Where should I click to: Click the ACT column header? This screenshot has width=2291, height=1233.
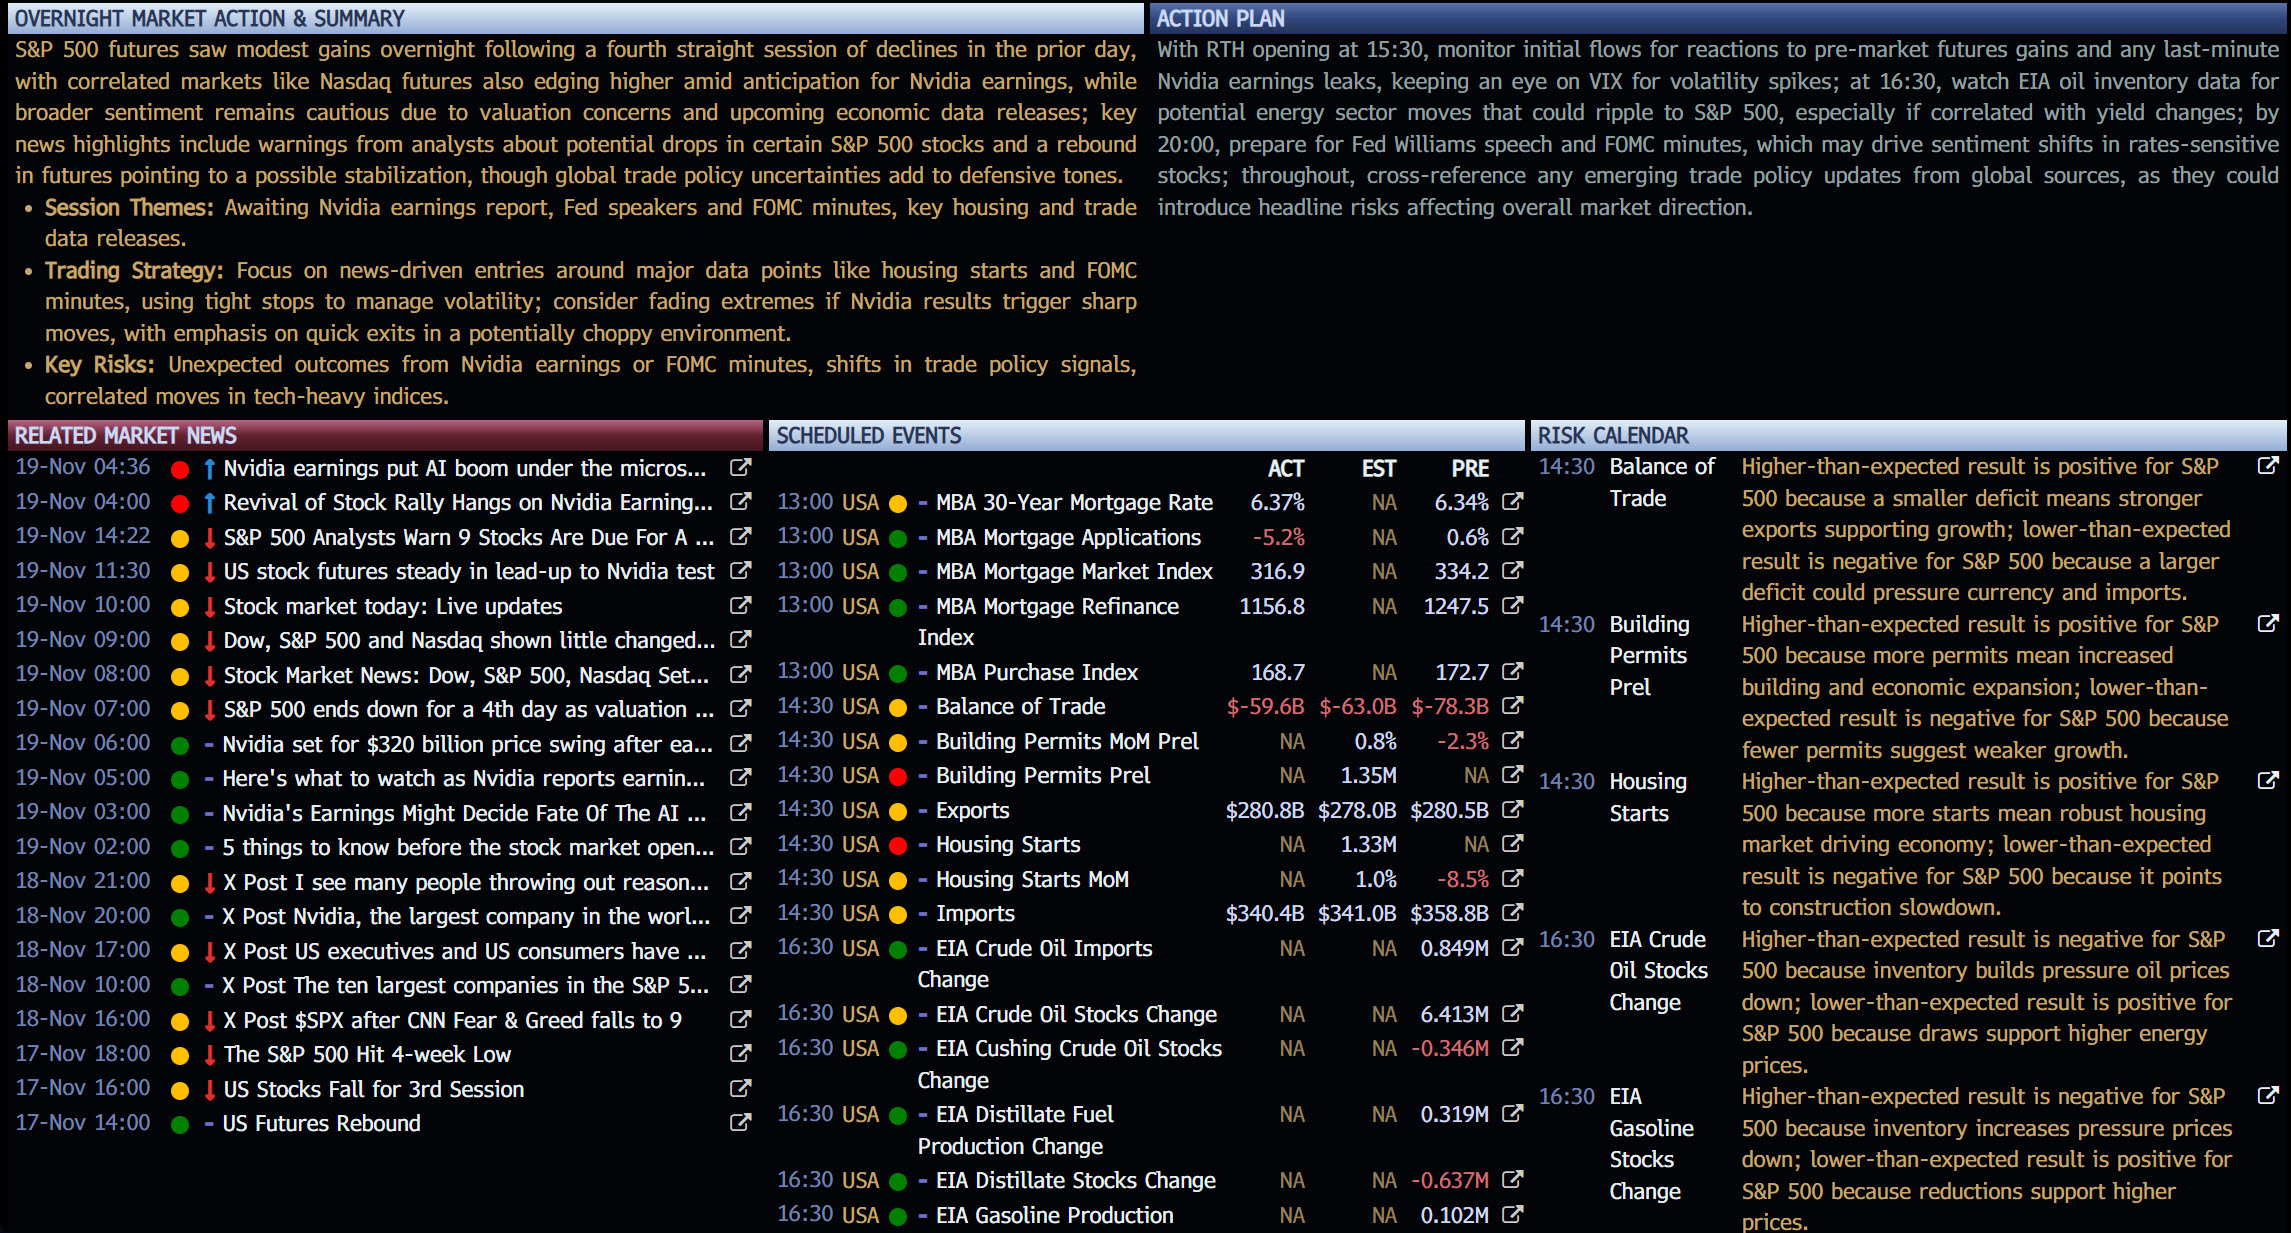point(1285,469)
